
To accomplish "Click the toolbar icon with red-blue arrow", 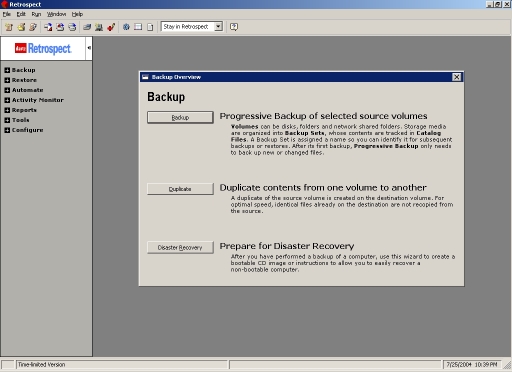I will click(x=48, y=27).
